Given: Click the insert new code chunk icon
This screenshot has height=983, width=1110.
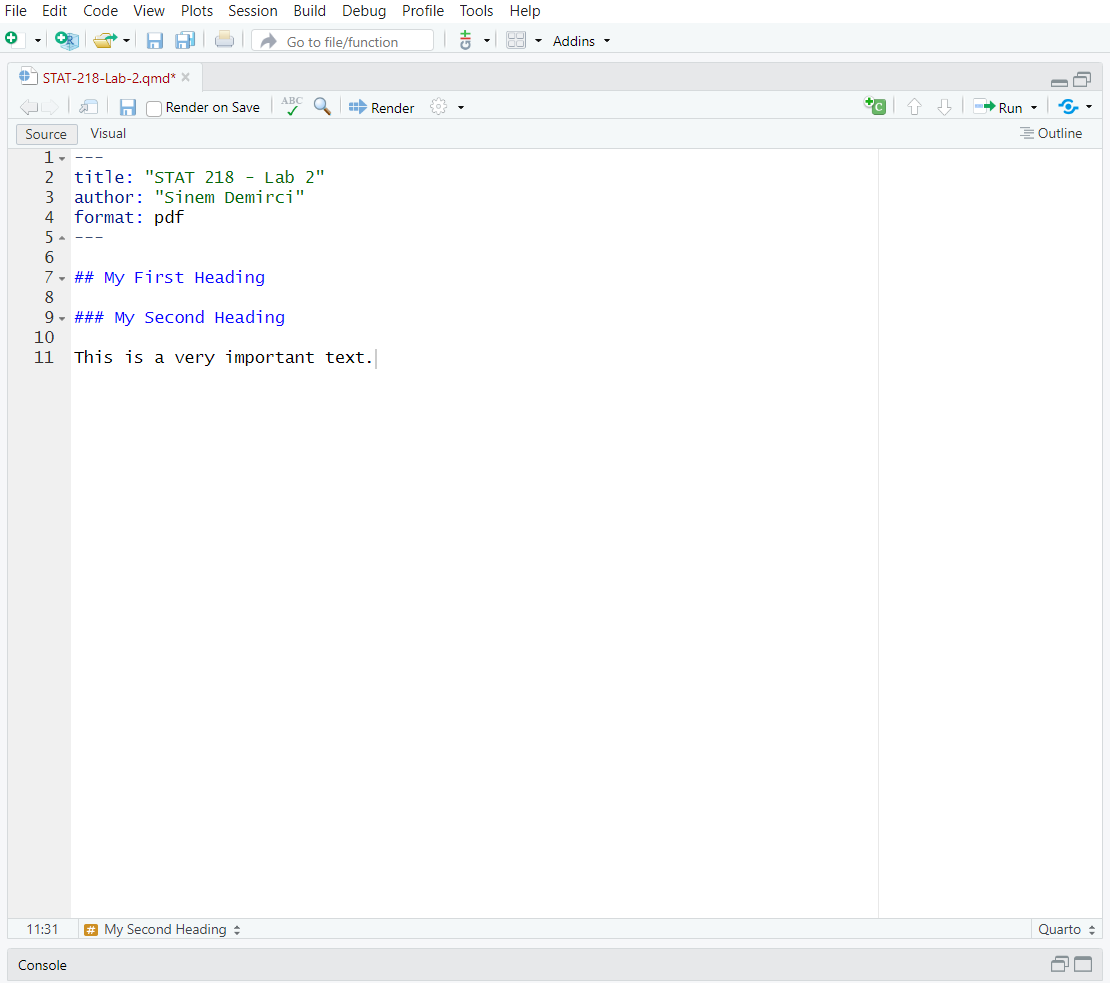Looking at the screenshot, I should click(875, 107).
